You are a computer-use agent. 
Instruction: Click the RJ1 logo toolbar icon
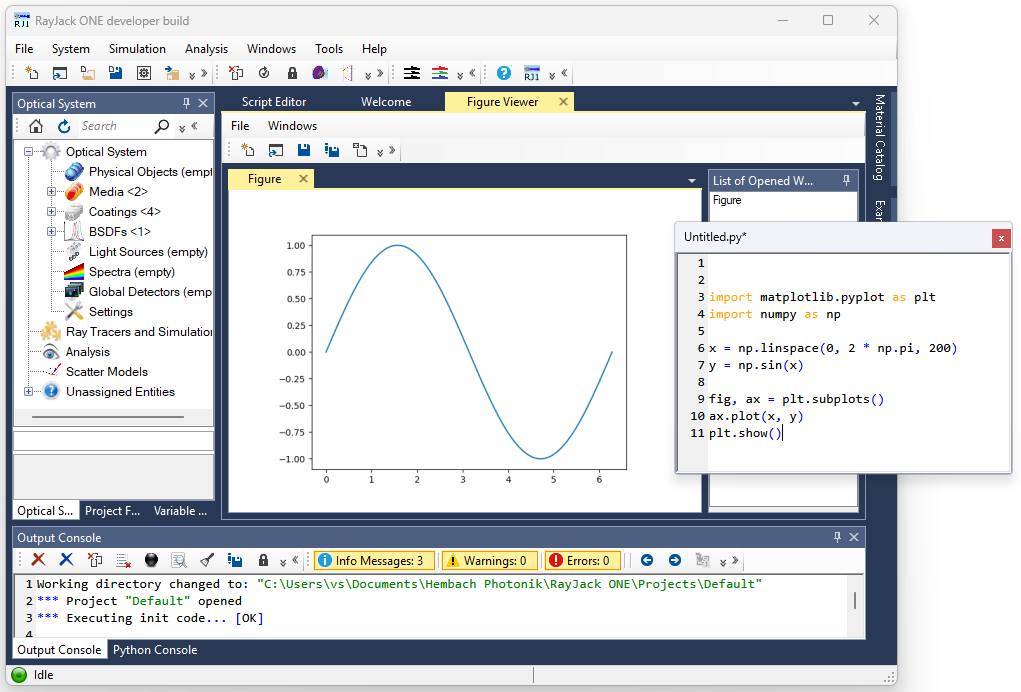coord(532,73)
